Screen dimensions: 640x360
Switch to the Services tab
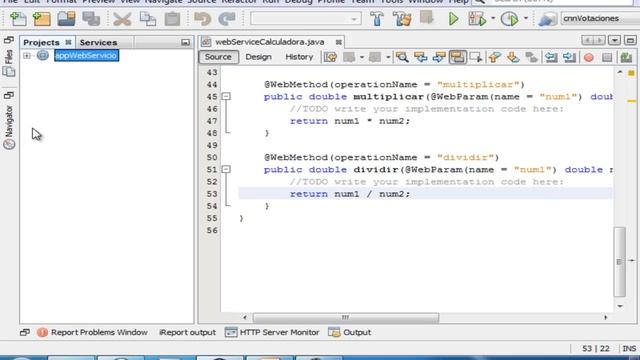[98, 42]
